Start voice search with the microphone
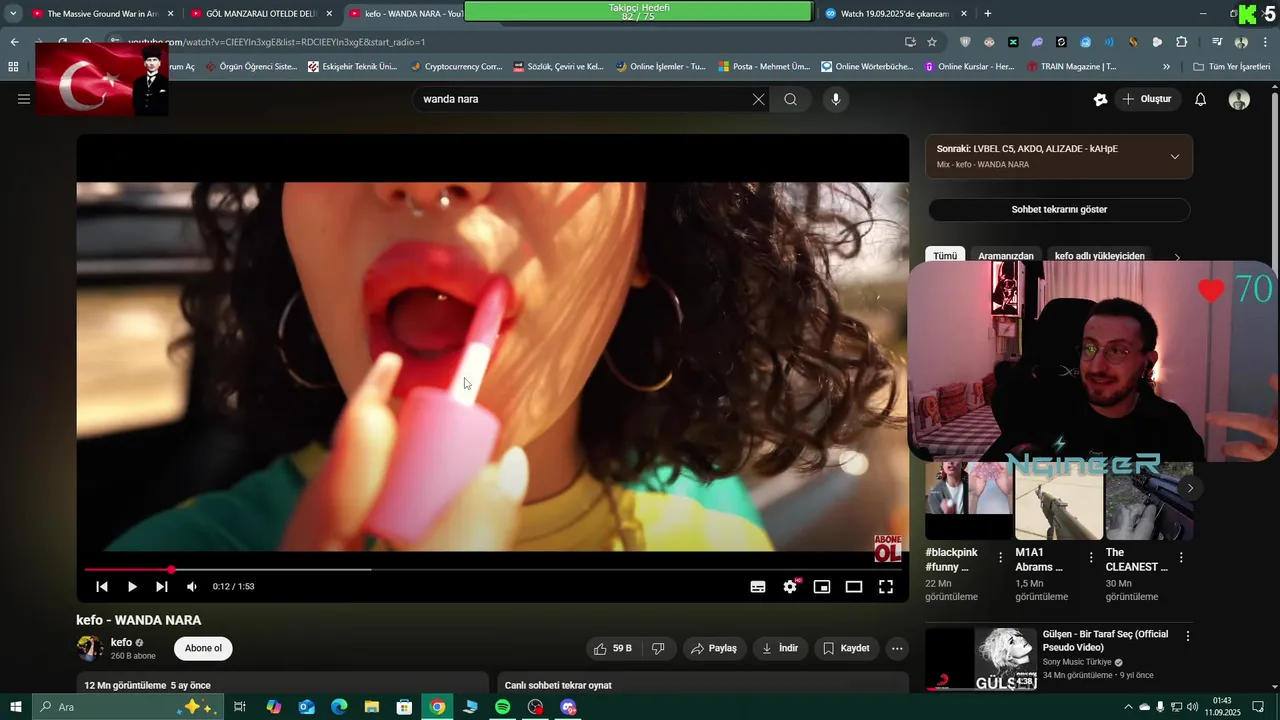The image size is (1280, 720). coord(836,99)
